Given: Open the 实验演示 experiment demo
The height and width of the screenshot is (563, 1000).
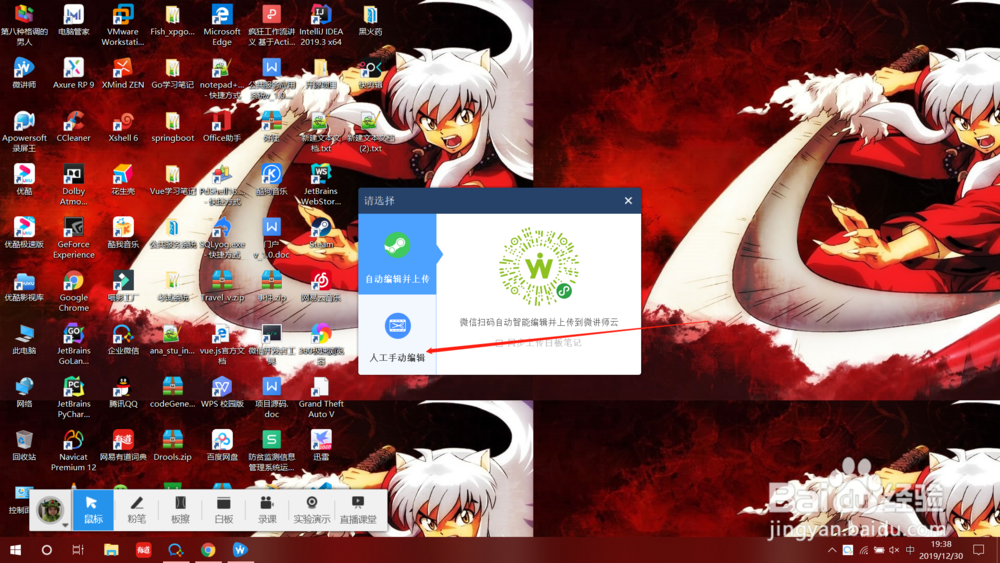Looking at the screenshot, I should tap(312, 510).
